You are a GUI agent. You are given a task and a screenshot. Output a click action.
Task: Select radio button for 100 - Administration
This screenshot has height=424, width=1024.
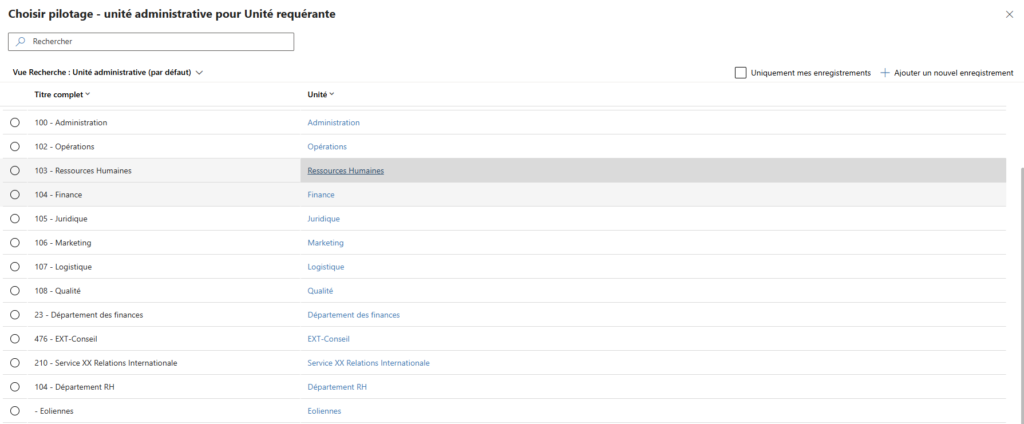click(x=15, y=123)
